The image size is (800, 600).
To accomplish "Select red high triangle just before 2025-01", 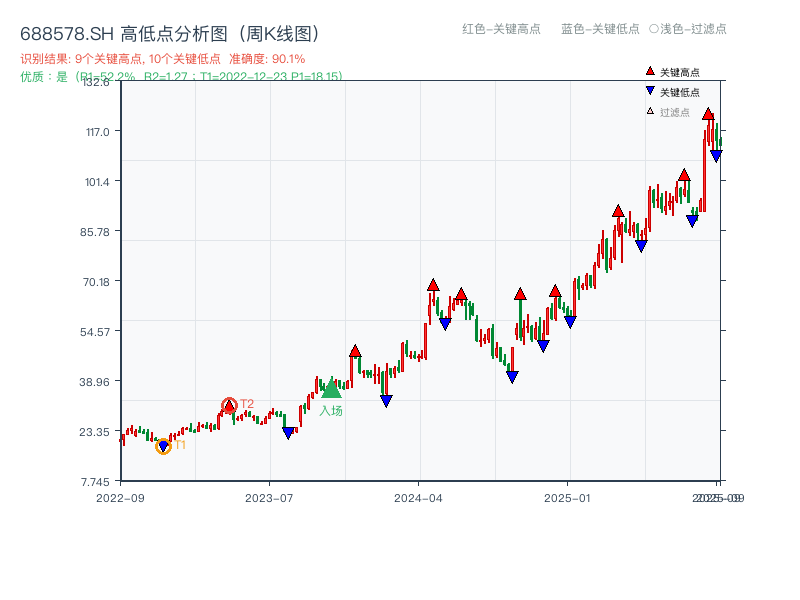I will tap(555, 291).
